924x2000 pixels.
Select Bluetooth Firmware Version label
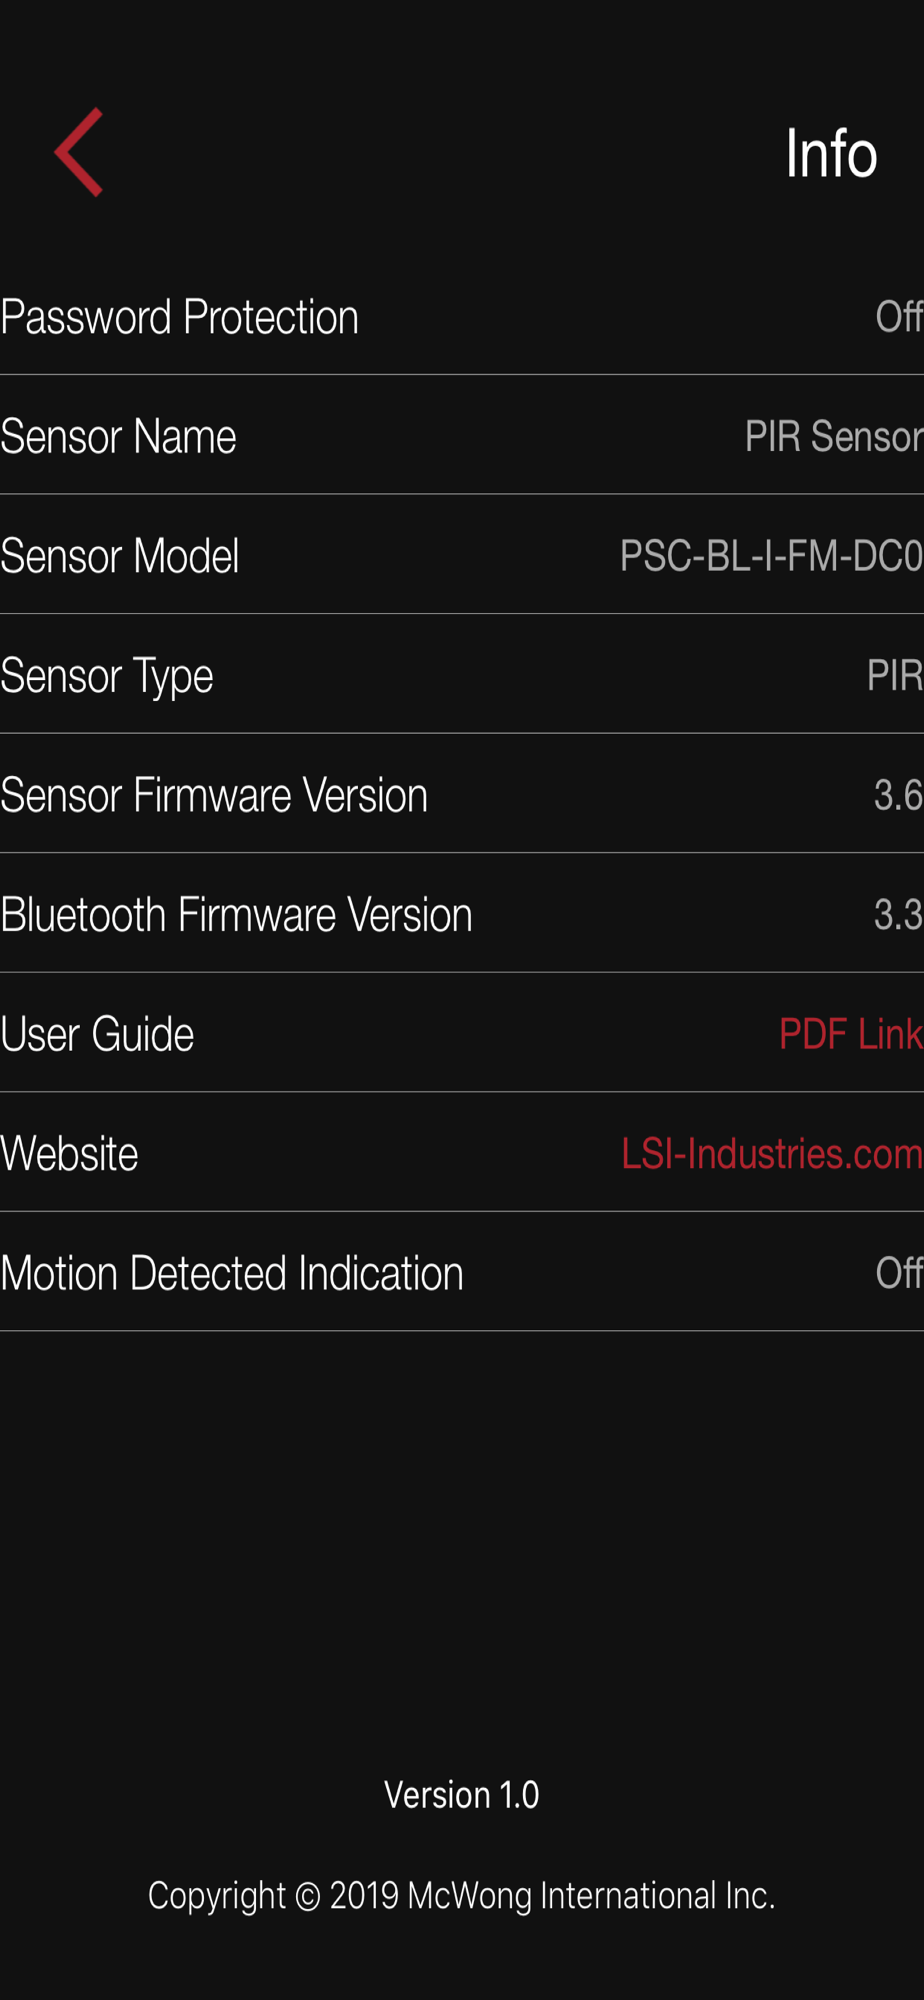(237, 914)
